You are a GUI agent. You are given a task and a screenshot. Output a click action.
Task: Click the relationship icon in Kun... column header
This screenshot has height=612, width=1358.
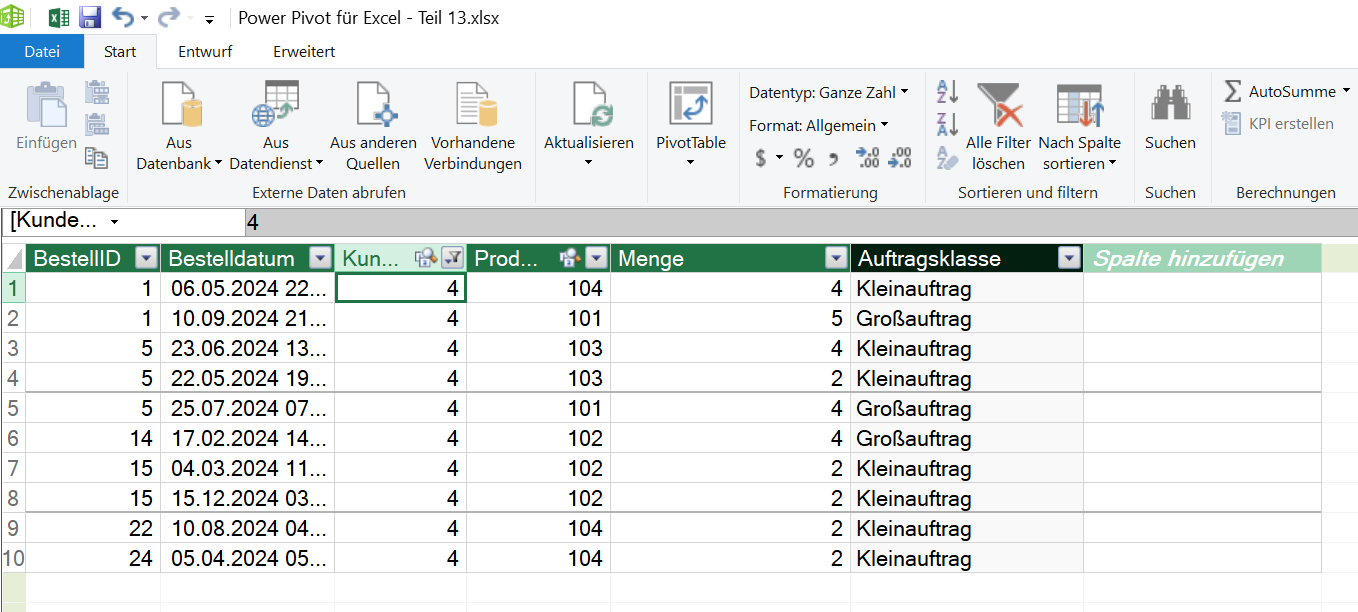(x=424, y=259)
